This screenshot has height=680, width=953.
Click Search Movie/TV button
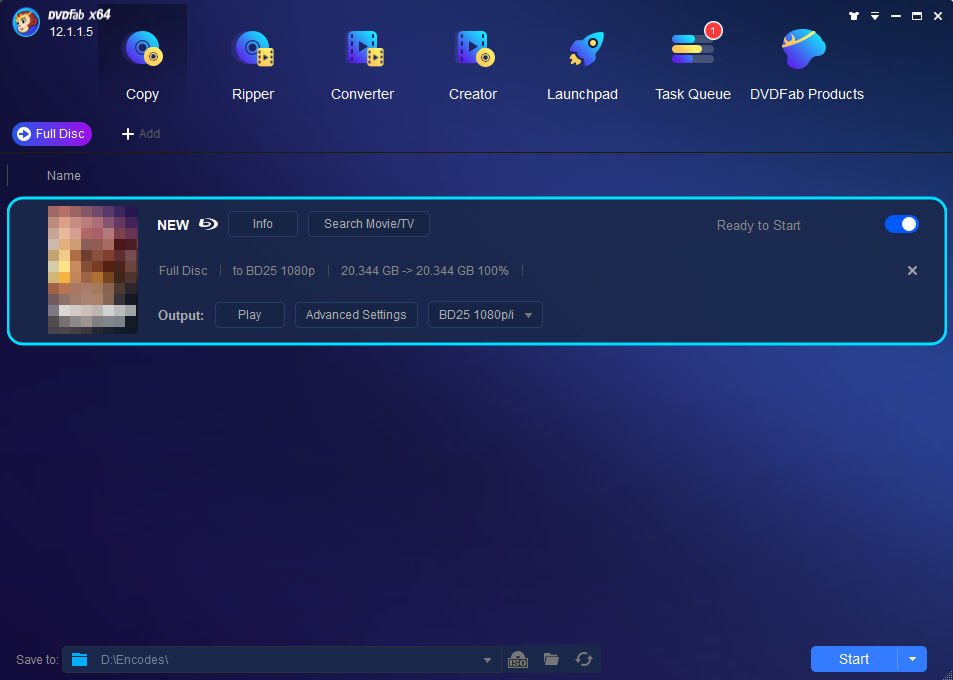coord(369,224)
